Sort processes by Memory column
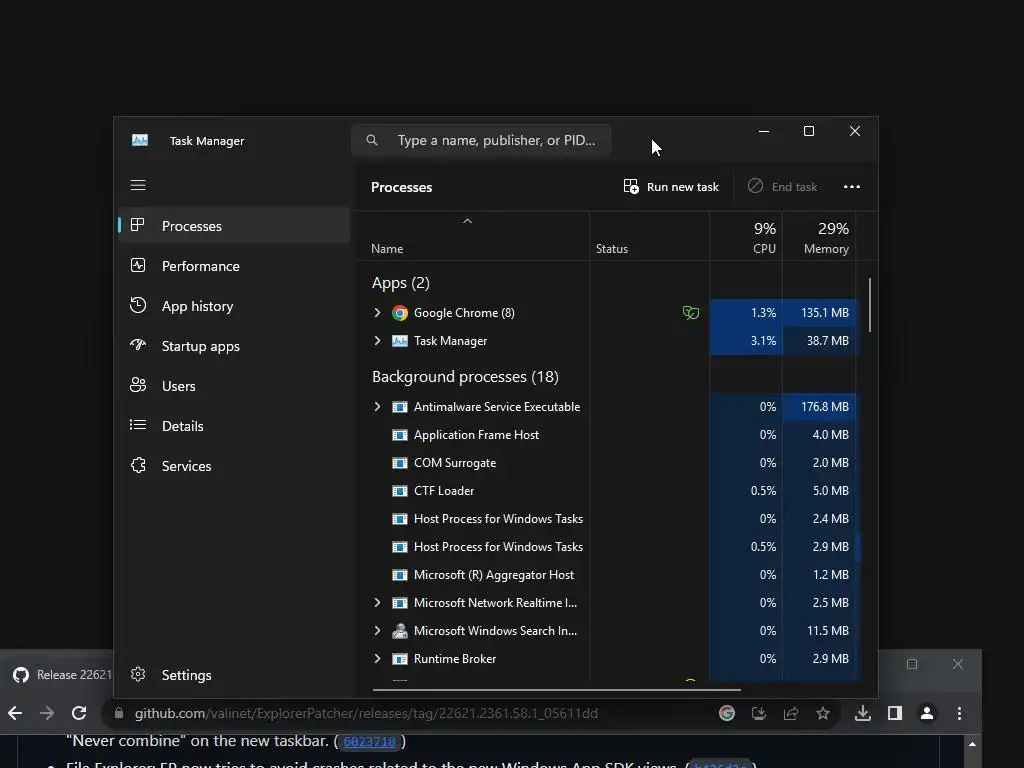Image resolution: width=1024 pixels, height=768 pixels. (819, 238)
